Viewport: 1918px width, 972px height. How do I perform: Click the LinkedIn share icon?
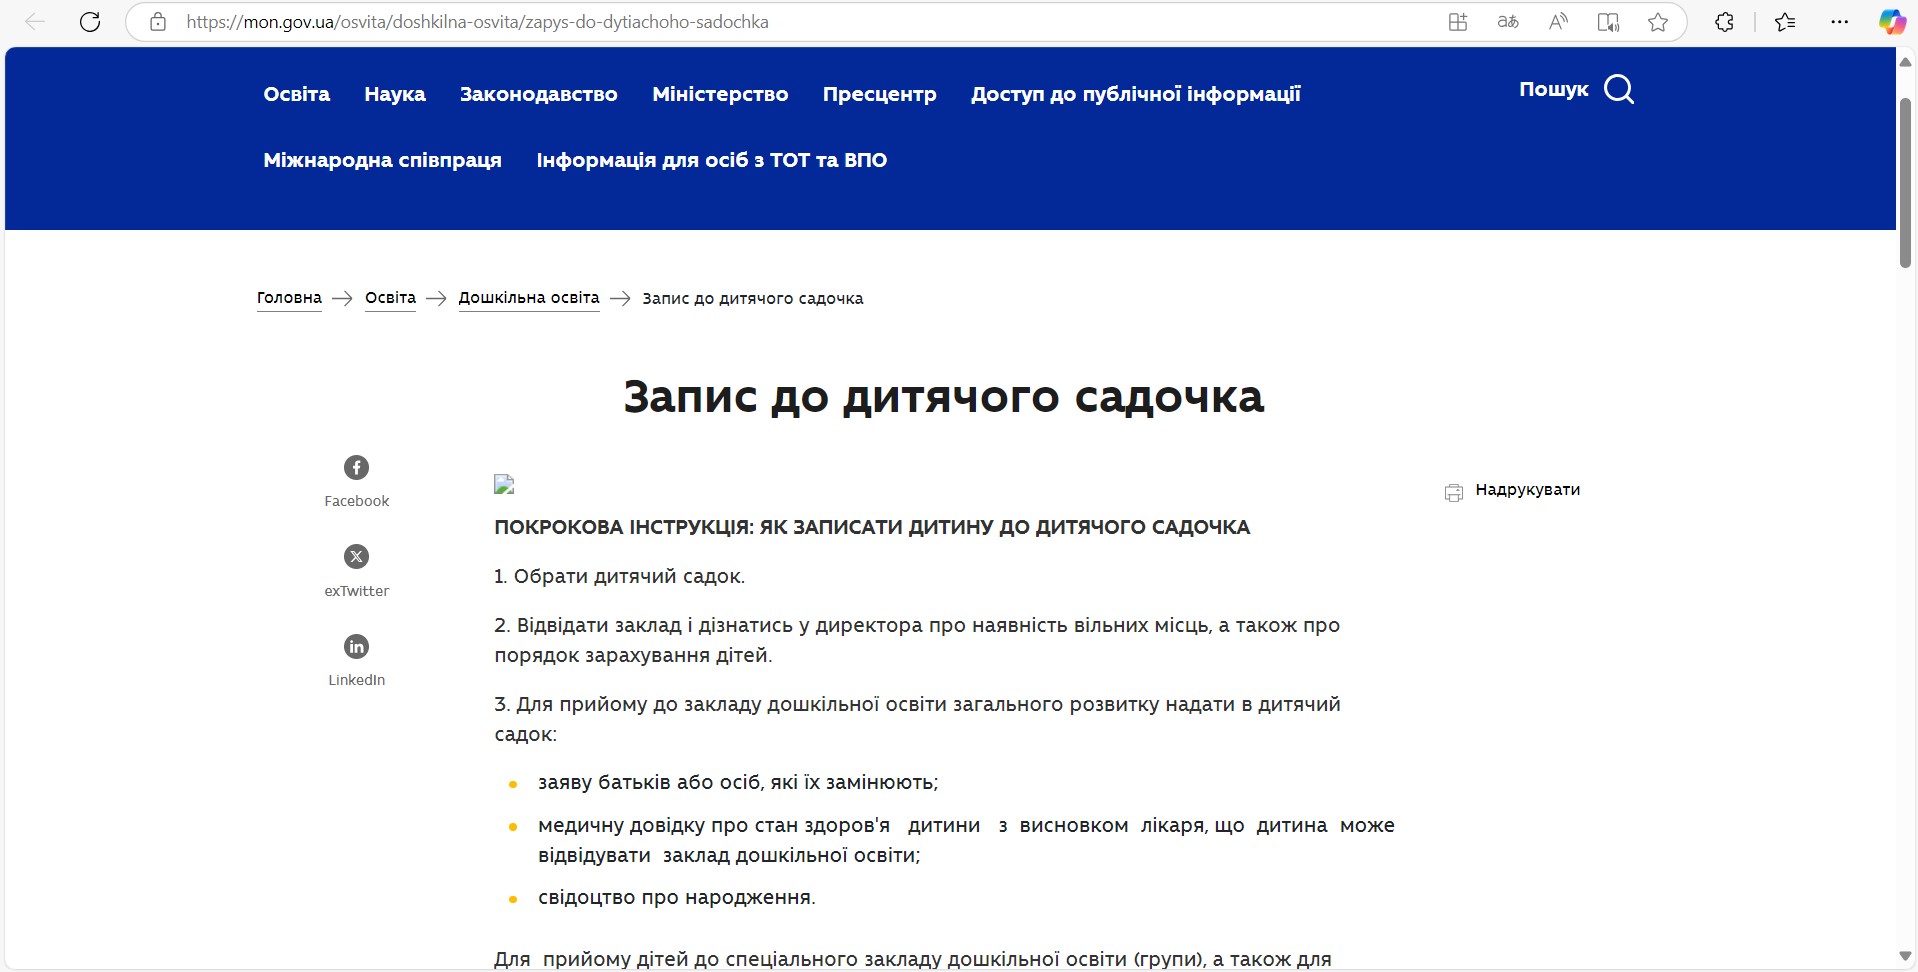(356, 647)
